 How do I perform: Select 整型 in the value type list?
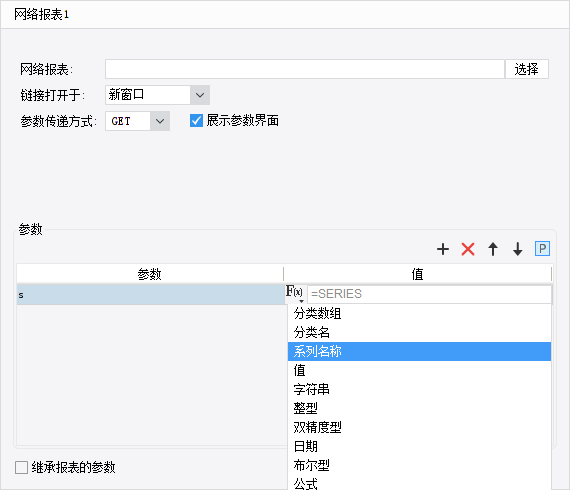click(x=420, y=408)
